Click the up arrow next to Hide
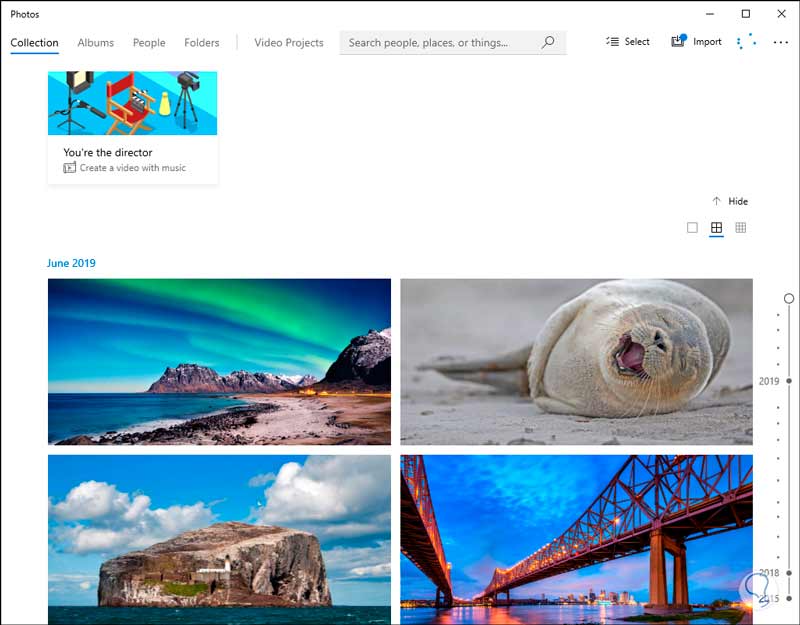This screenshot has width=800, height=625. click(716, 201)
